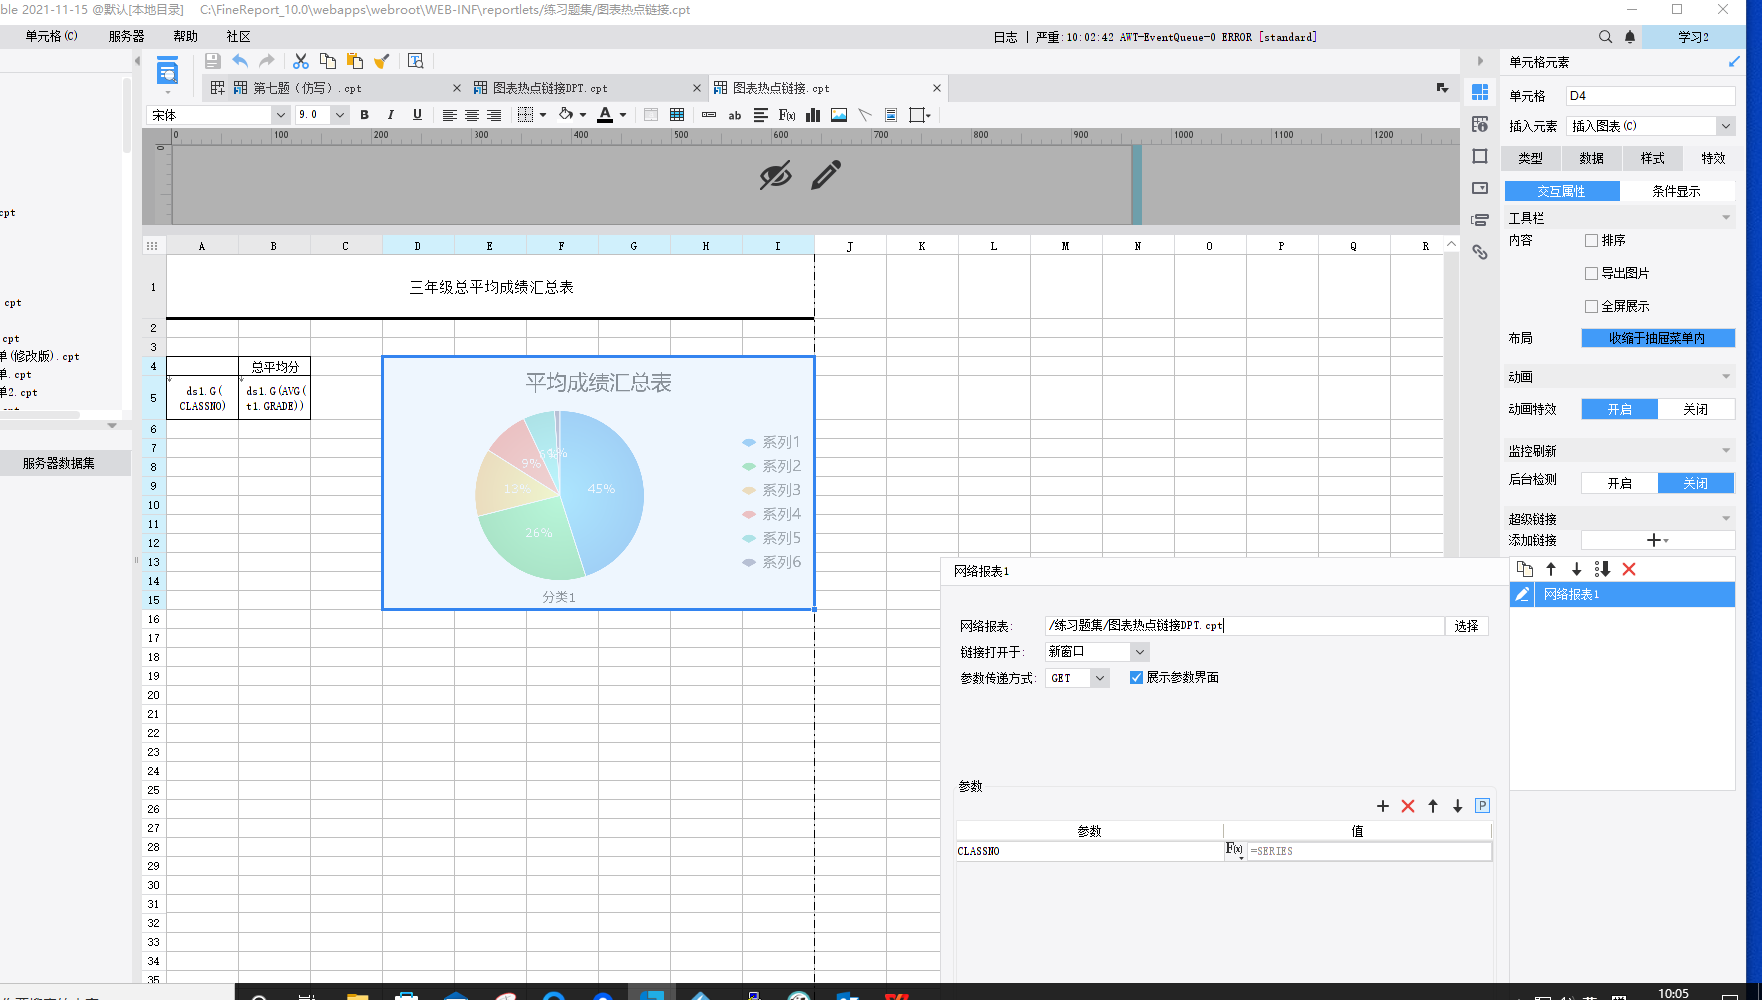1762x1000 pixels.
Task: Click the insert image icon
Action: click(x=839, y=115)
